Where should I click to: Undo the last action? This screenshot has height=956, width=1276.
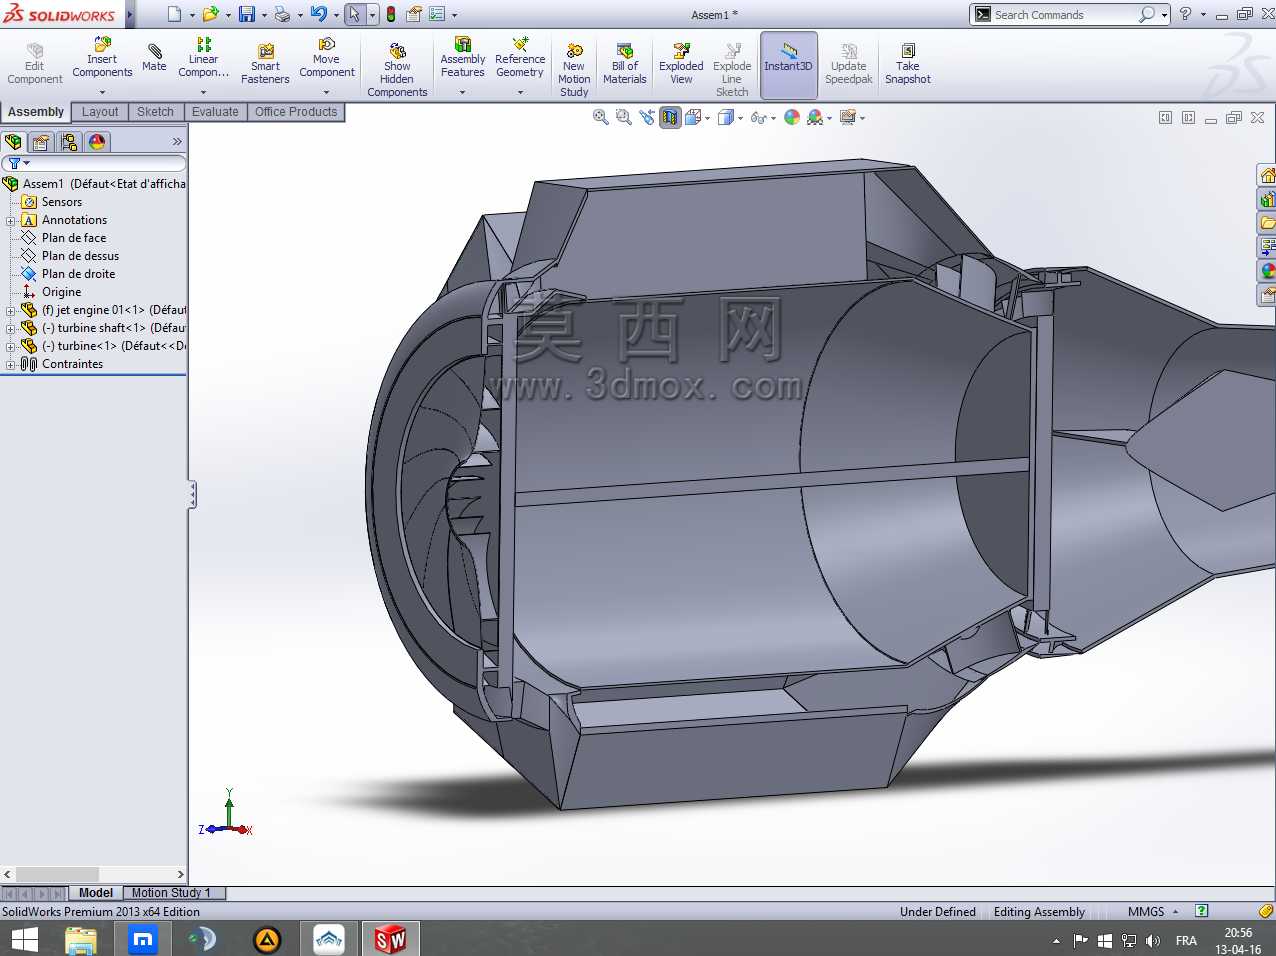[x=318, y=14]
